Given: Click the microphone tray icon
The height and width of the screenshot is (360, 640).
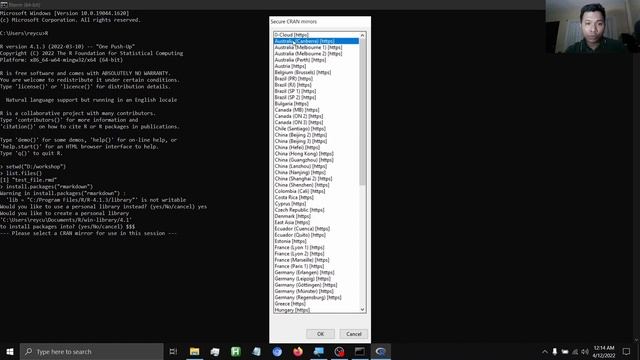Looking at the screenshot, I should [554, 351].
